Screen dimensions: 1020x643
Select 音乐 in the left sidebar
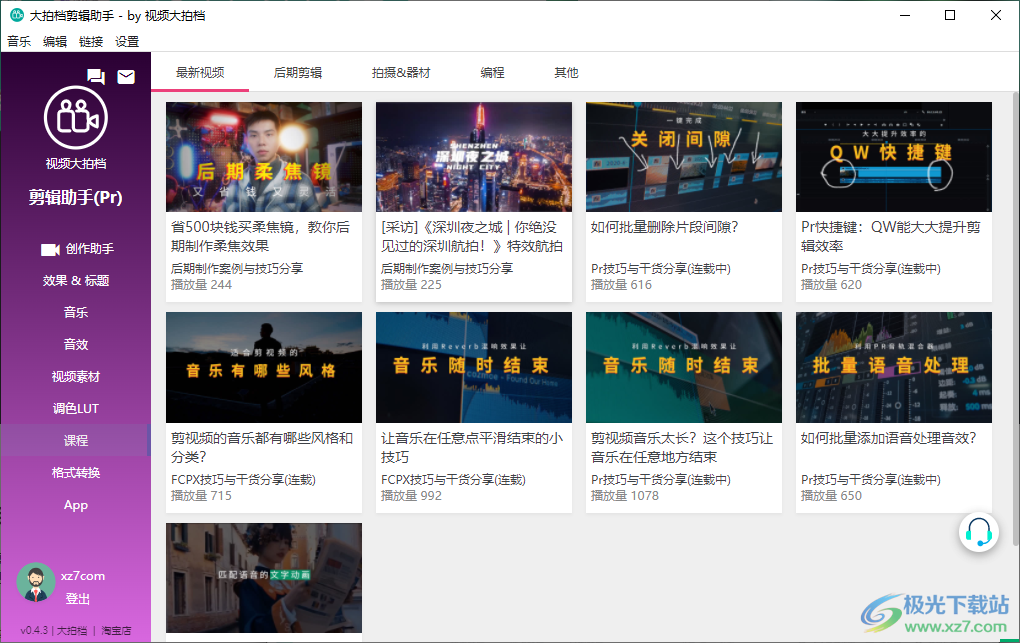(75, 312)
